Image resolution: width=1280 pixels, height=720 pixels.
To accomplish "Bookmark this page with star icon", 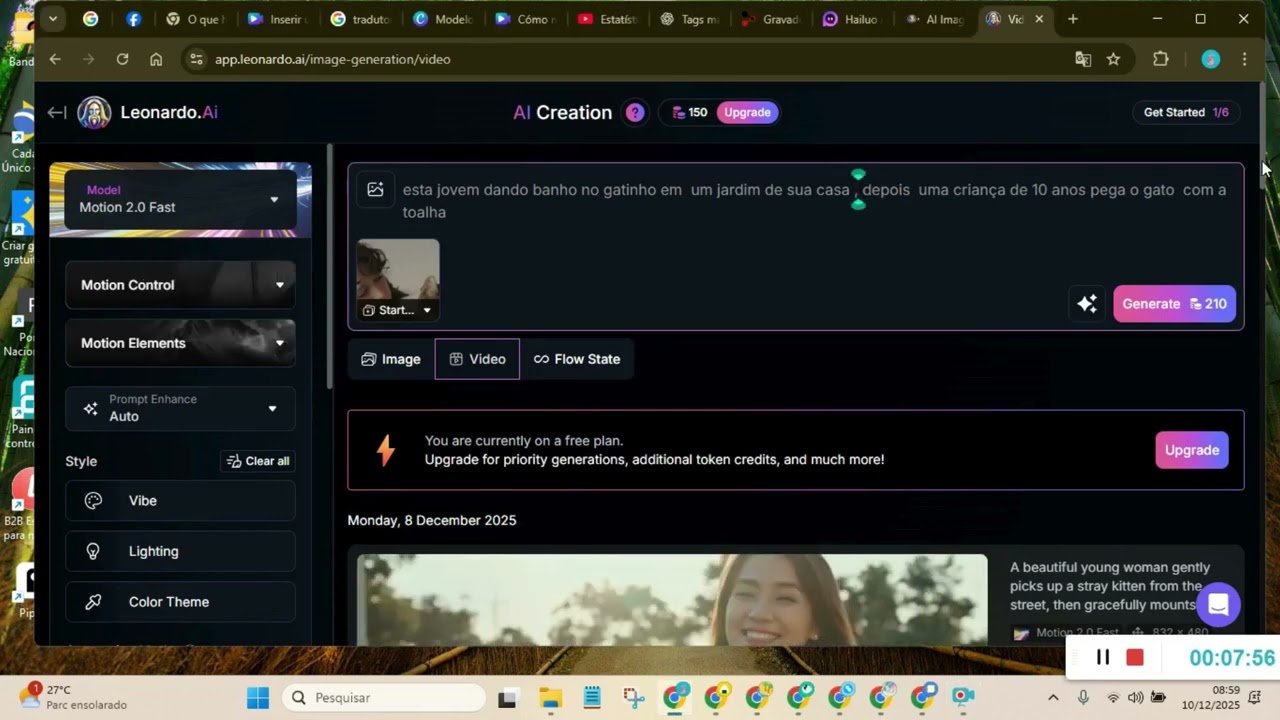I will [x=1113, y=60].
